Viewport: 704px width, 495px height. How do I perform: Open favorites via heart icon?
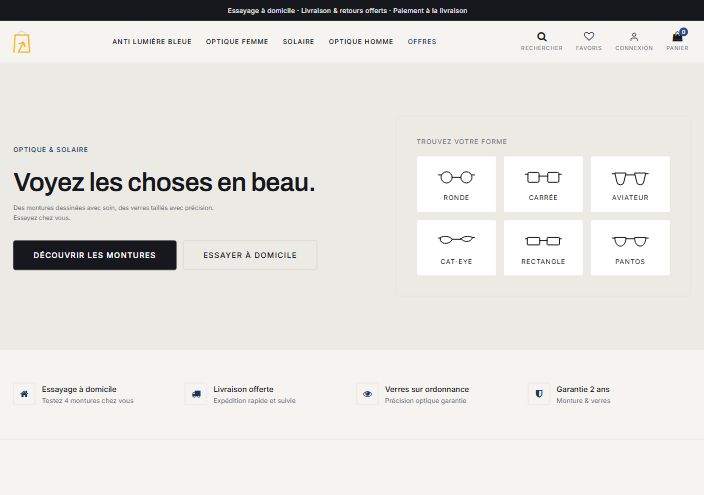[589, 36]
